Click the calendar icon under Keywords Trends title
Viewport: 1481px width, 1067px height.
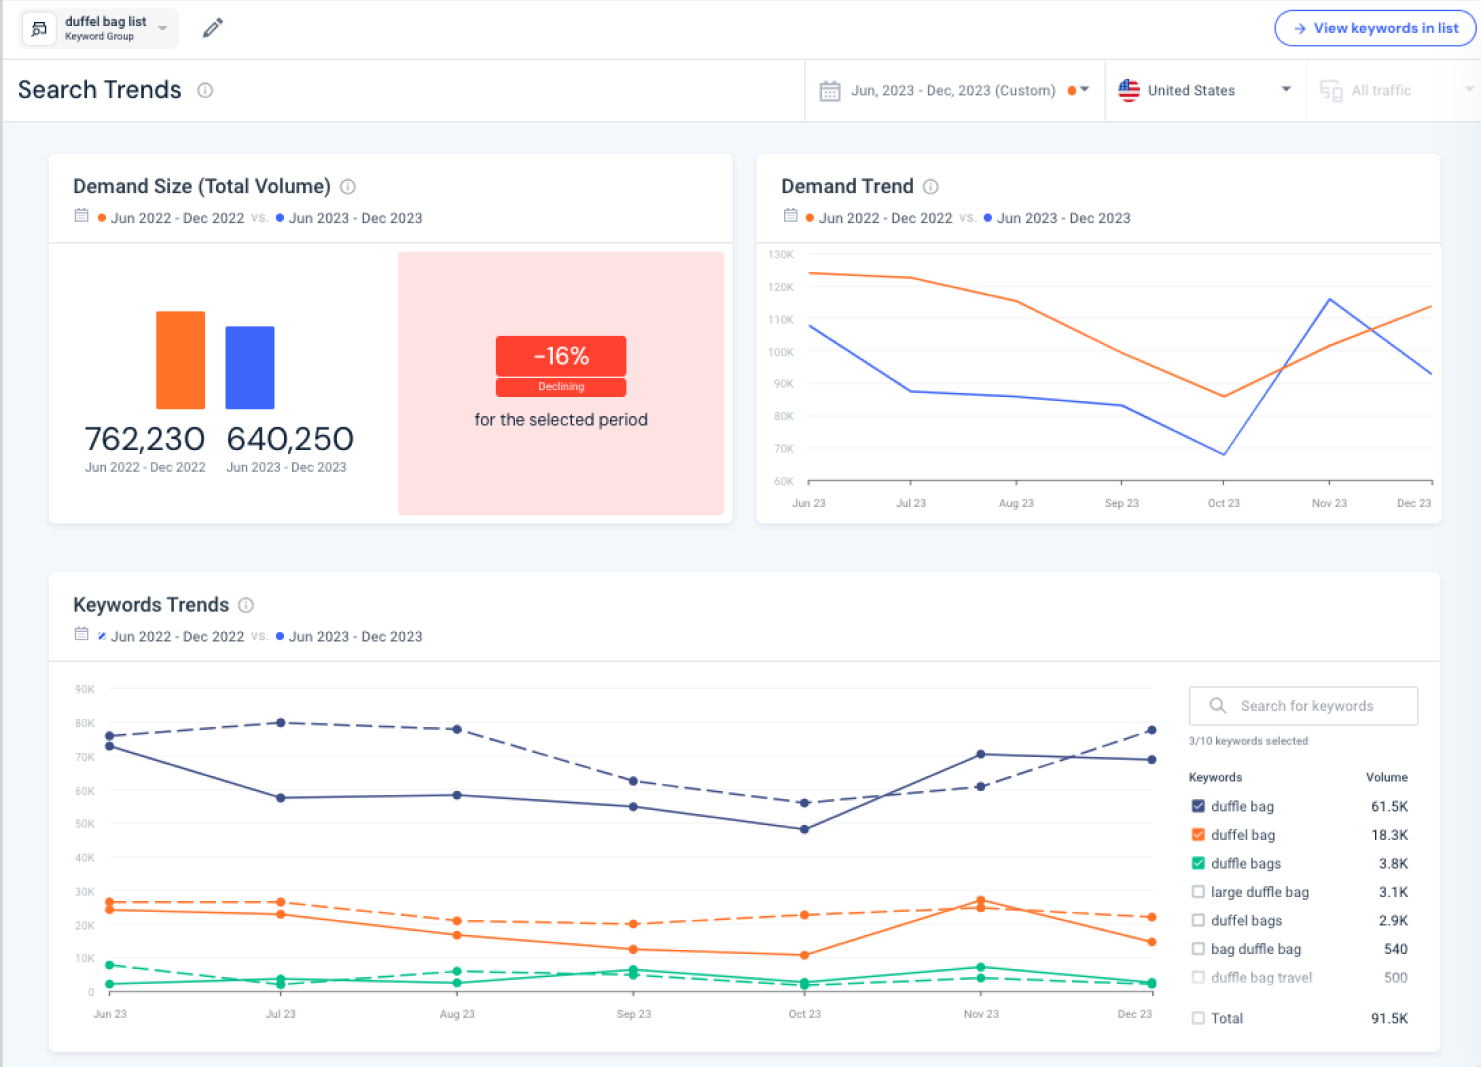[82, 634]
